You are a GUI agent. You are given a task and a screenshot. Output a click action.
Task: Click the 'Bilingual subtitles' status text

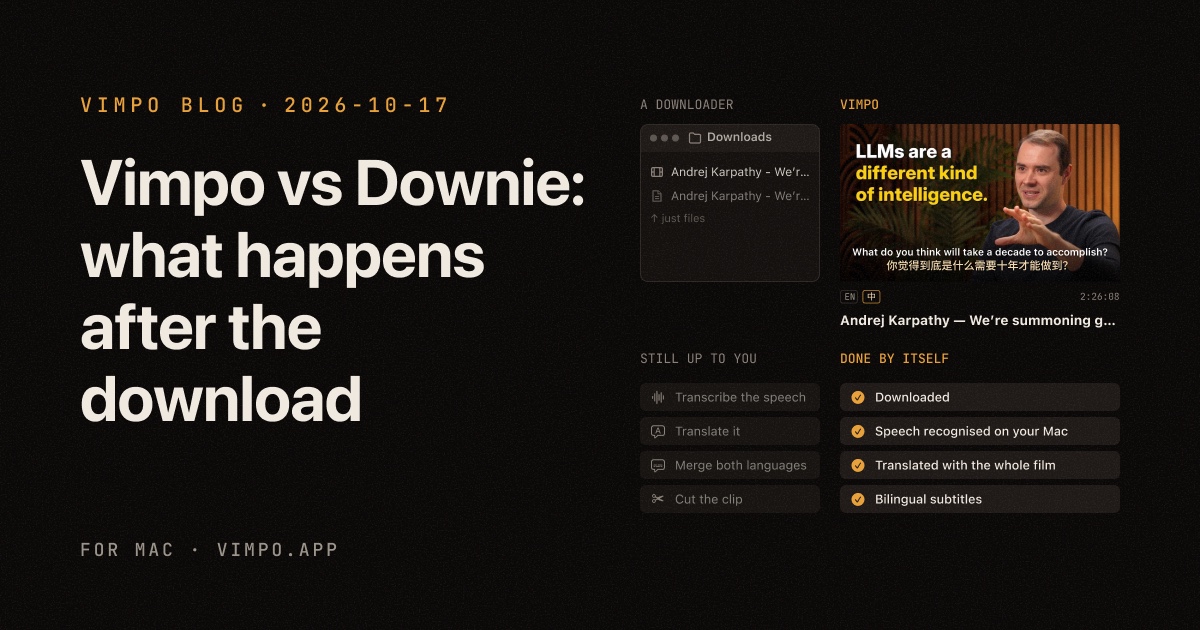[928, 499]
